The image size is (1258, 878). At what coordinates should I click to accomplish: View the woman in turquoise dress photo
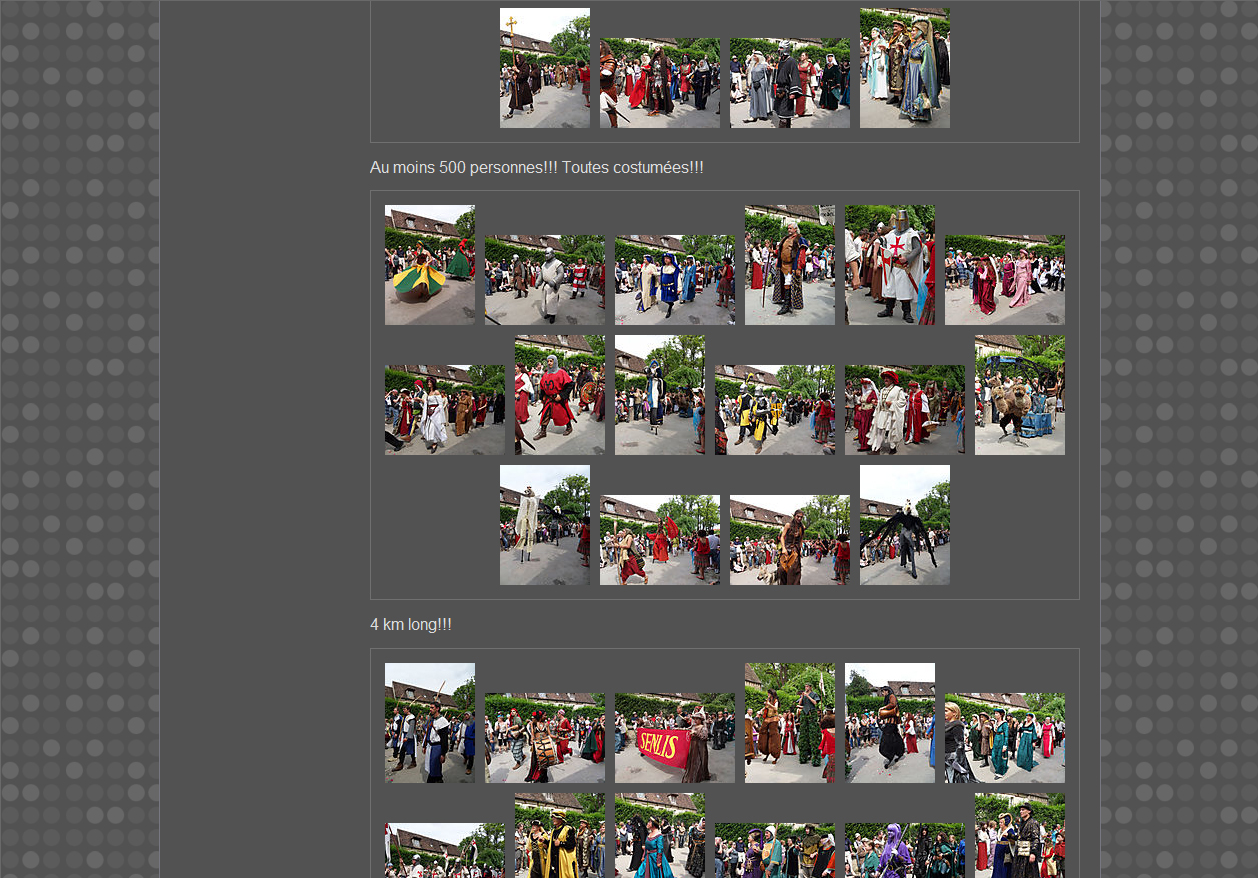(659, 836)
